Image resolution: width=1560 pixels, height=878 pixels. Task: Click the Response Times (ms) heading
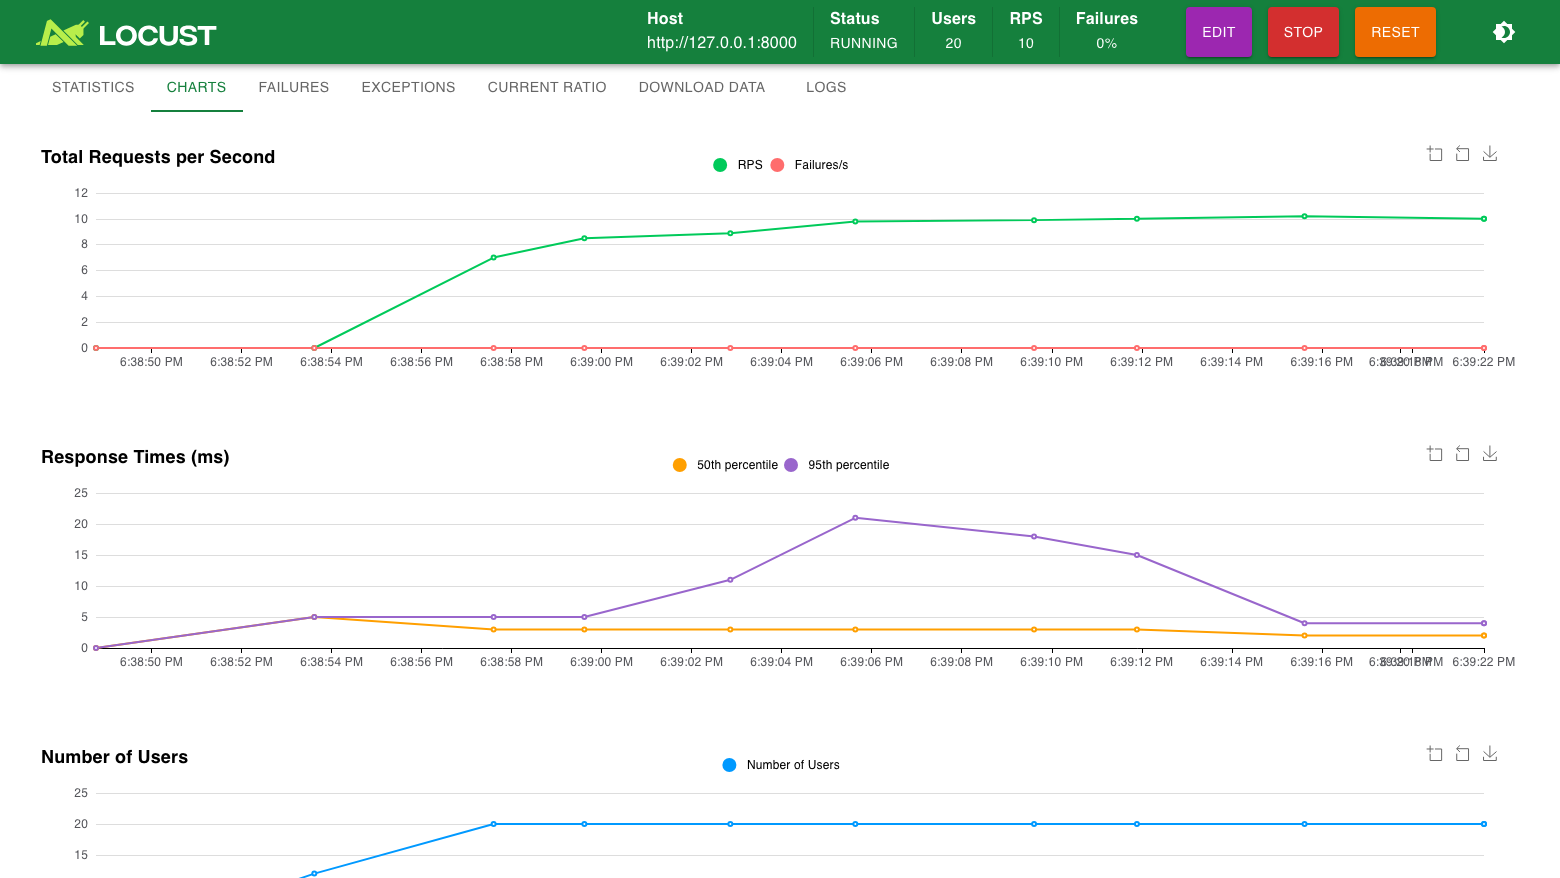click(135, 457)
